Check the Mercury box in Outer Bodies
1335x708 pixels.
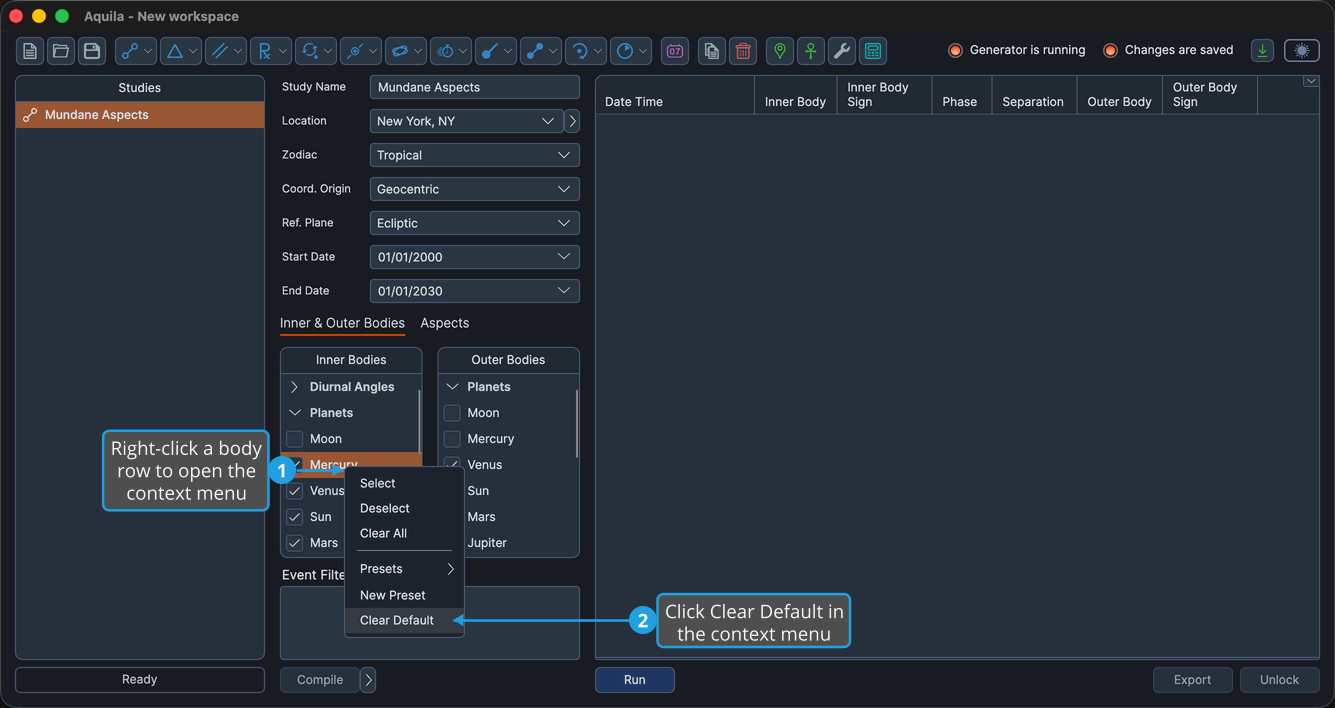point(452,439)
